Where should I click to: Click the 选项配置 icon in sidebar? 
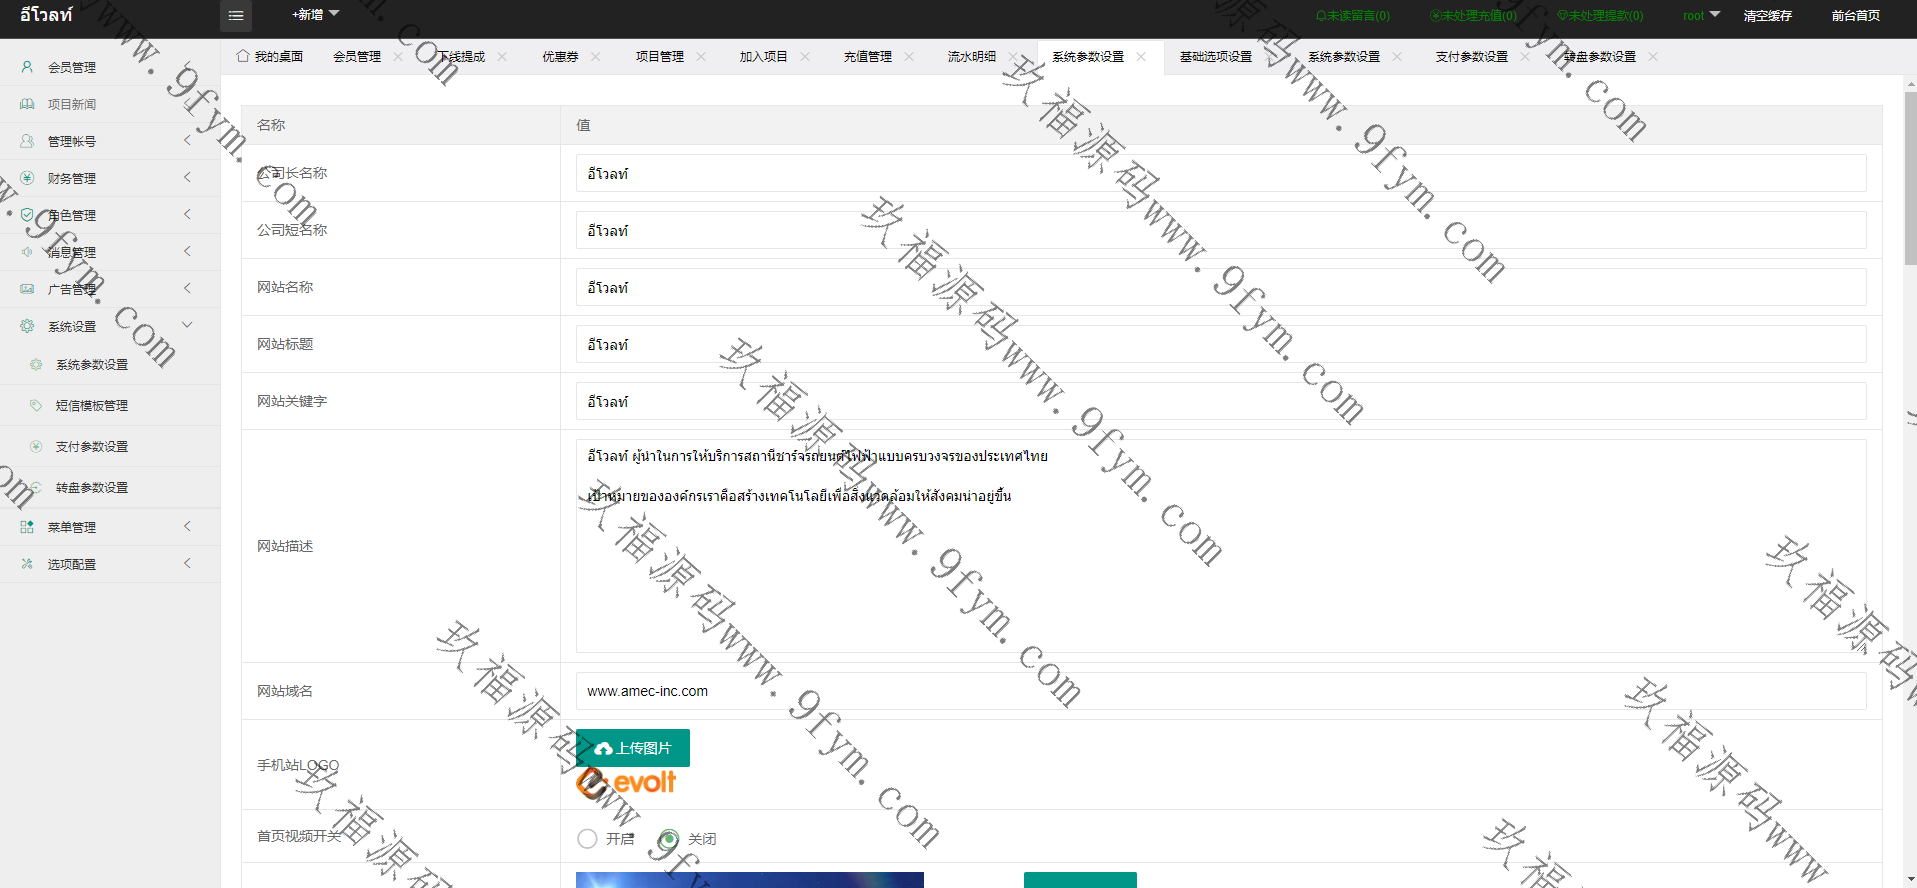point(27,564)
